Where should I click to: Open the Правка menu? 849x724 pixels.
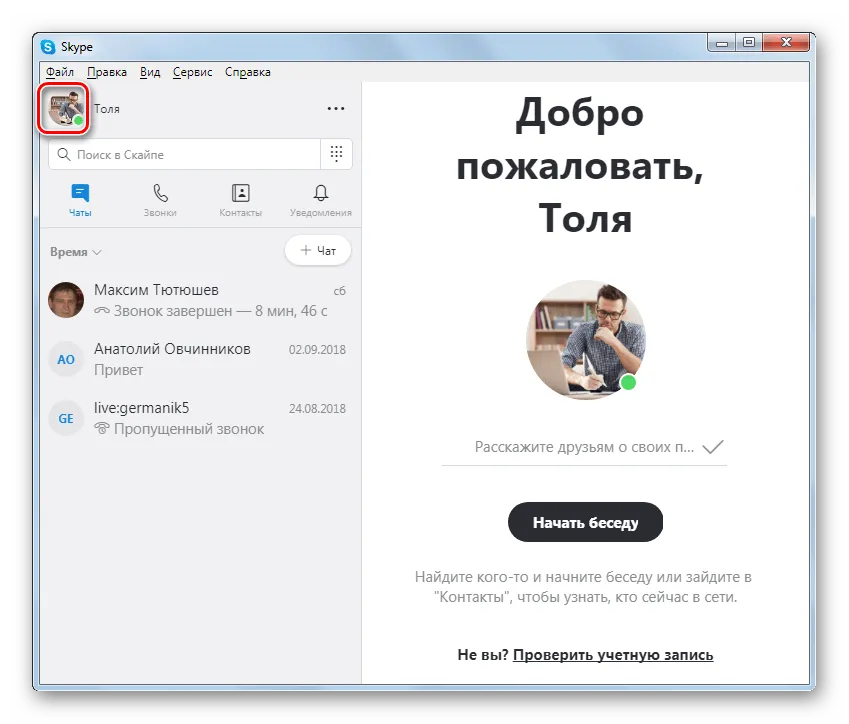point(107,72)
